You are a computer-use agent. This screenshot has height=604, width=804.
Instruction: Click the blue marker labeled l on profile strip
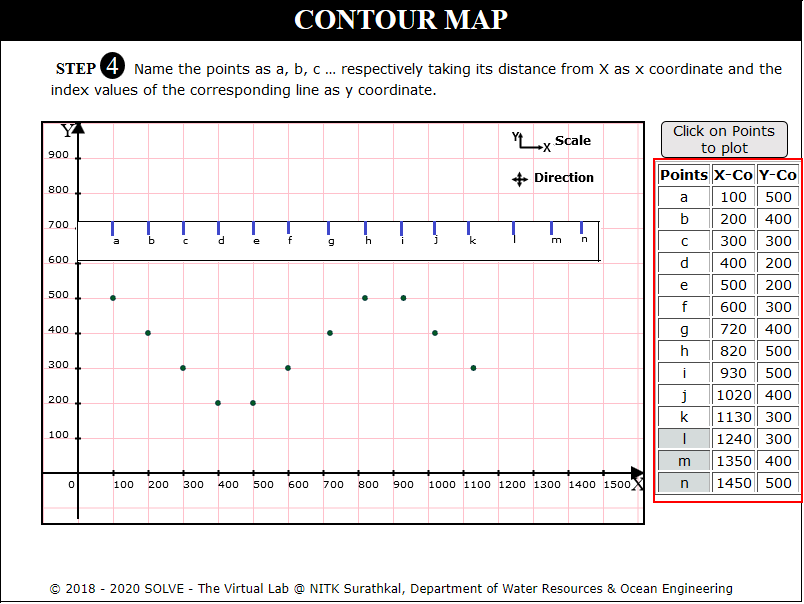[514, 229]
